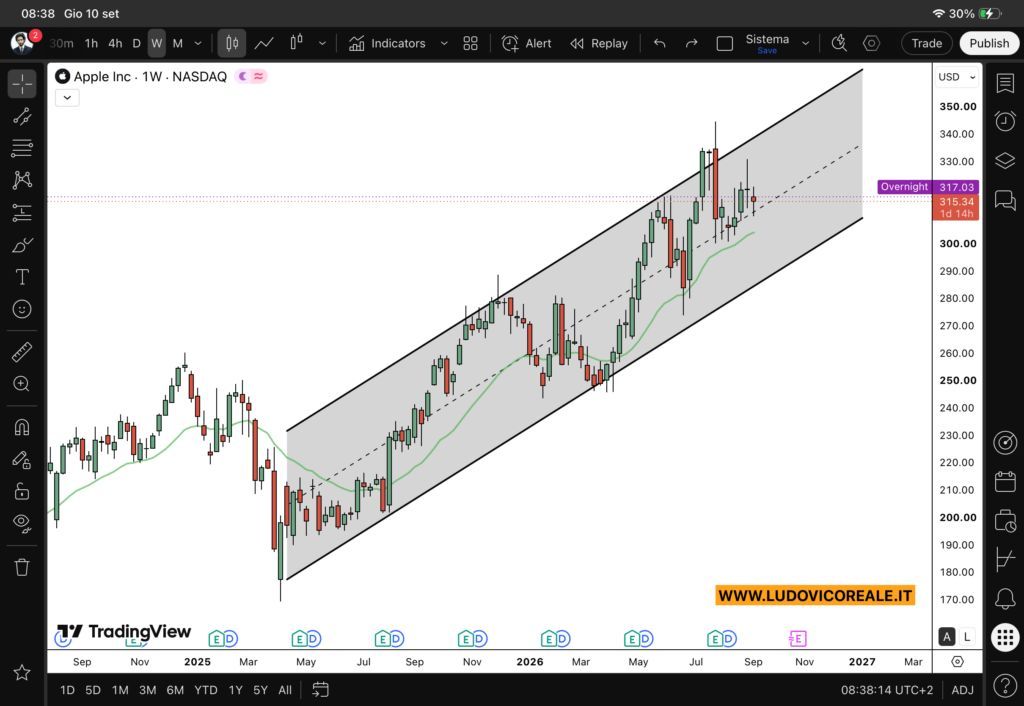Open the Trade panel
Screen dimensions: 1024x706
tap(927, 43)
